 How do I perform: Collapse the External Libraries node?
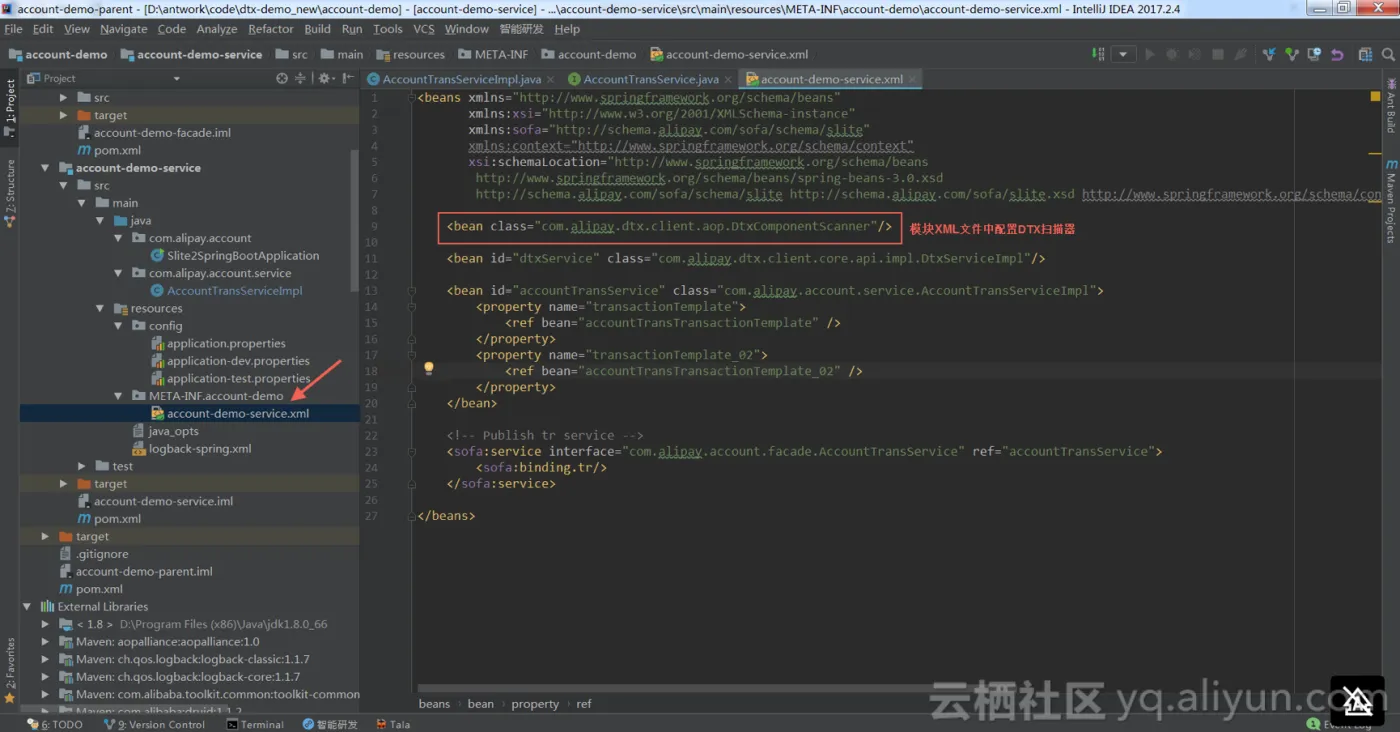28,606
